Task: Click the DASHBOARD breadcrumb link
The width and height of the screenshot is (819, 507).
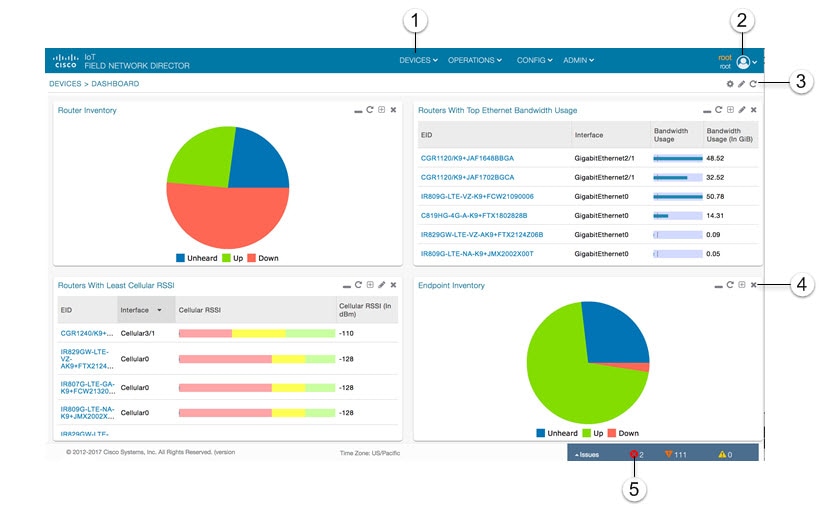Action: tap(115, 84)
